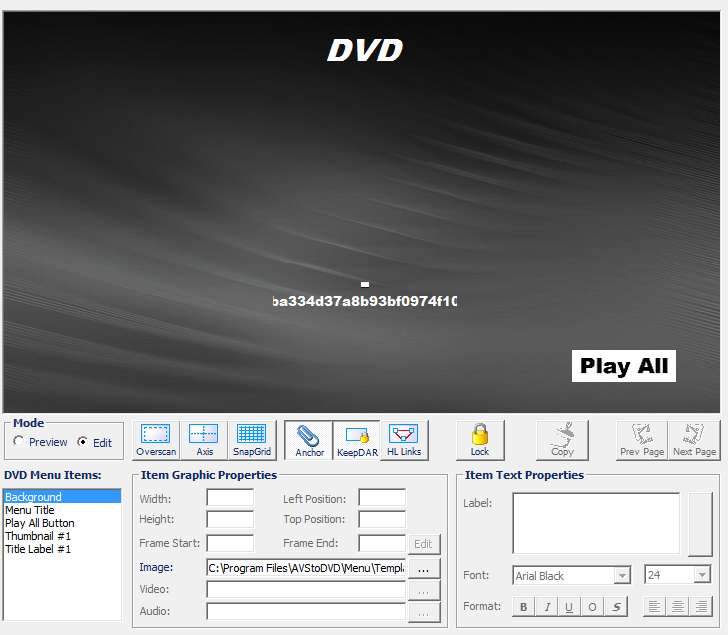Select Preview mode
The image size is (728, 635).
pos(19,441)
